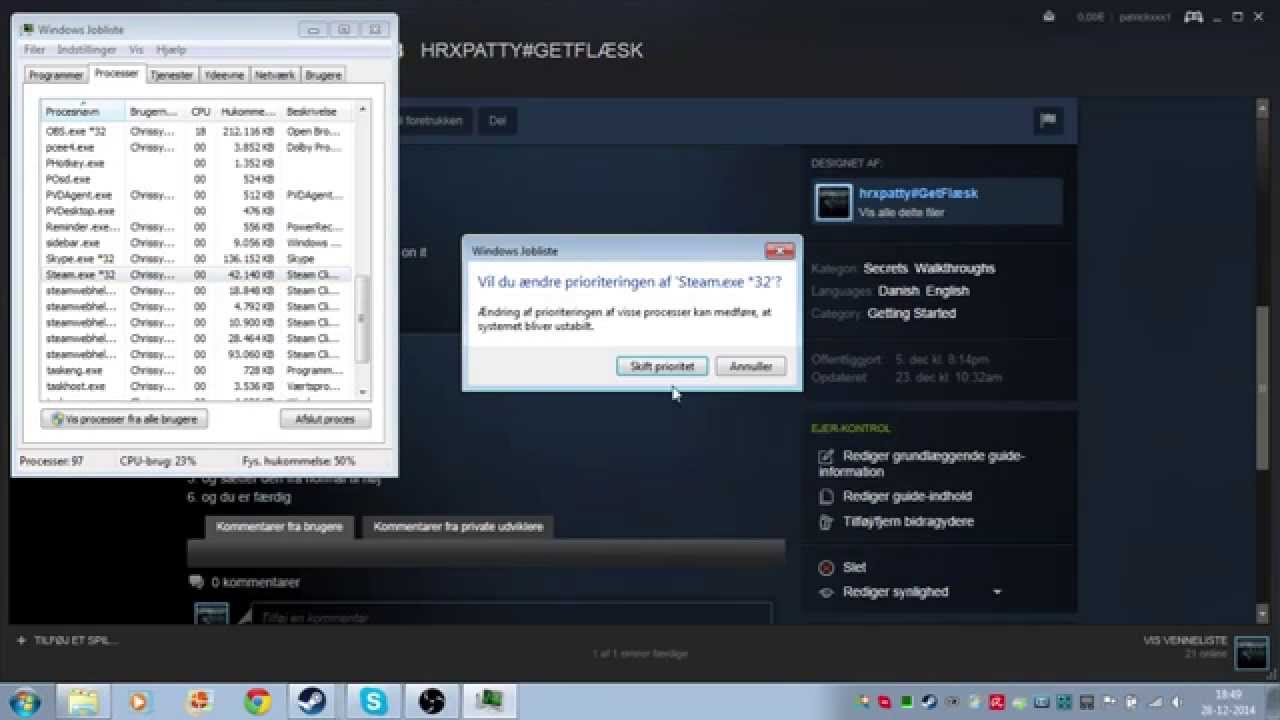Sort by the Procesnavn column header
The image size is (1280, 720).
click(83, 111)
